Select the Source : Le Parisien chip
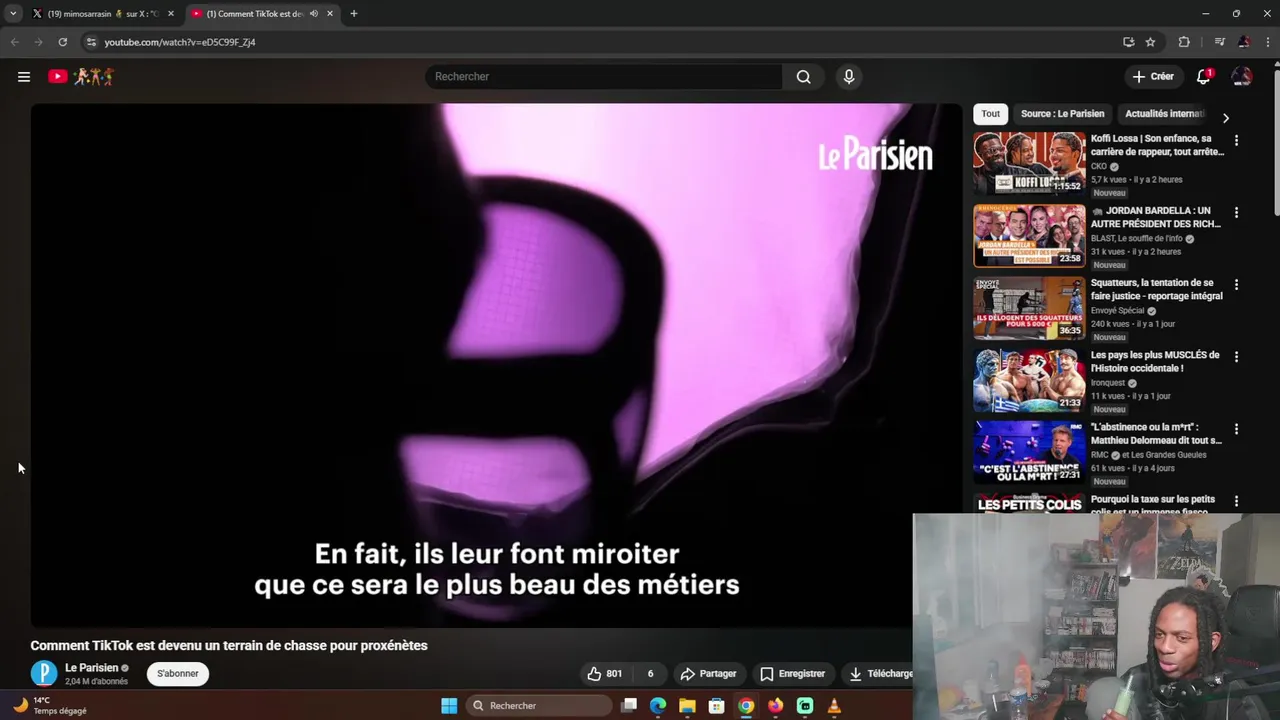 click(1062, 113)
